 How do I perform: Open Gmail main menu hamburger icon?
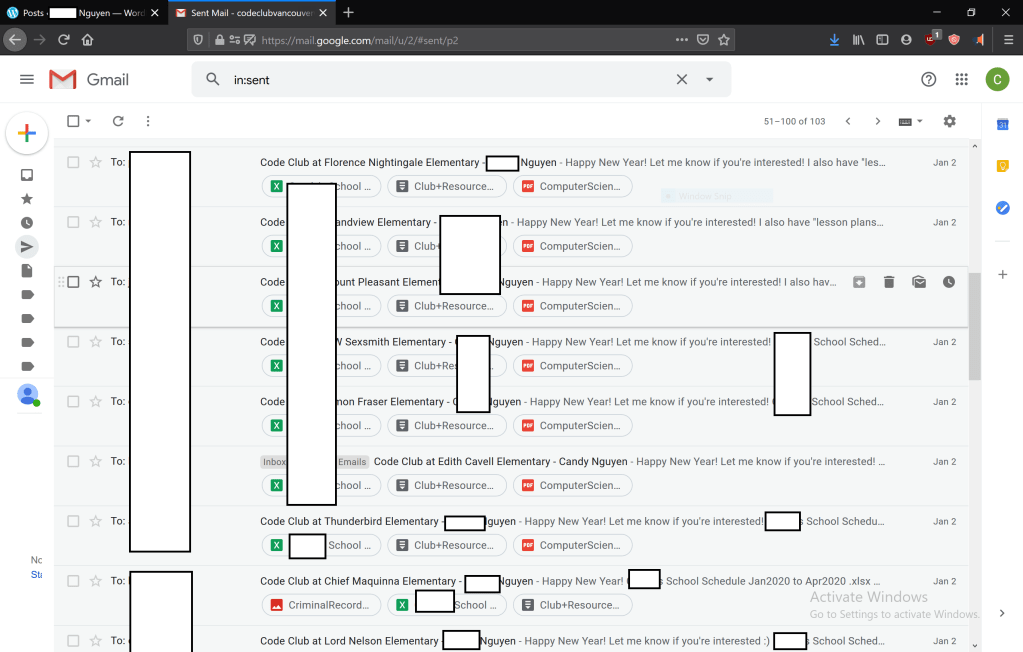(x=27, y=79)
